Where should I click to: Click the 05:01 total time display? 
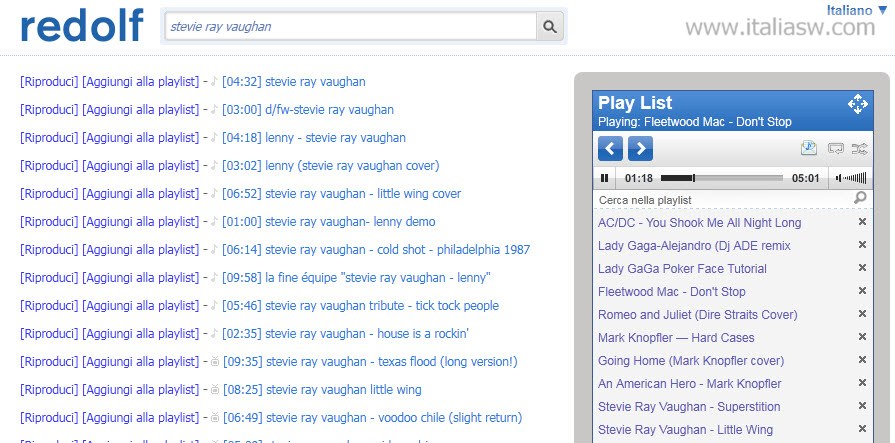click(805, 178)
